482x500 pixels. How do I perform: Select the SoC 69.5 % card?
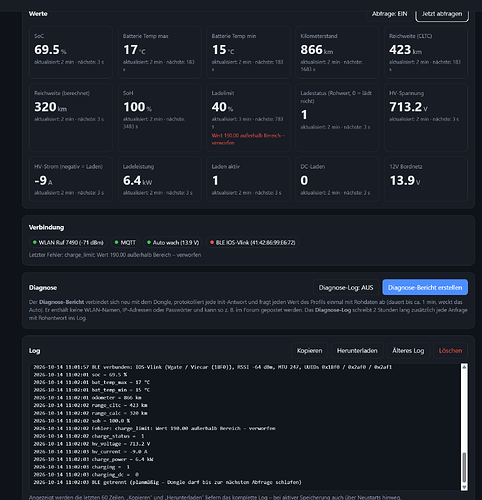point(71,52)
